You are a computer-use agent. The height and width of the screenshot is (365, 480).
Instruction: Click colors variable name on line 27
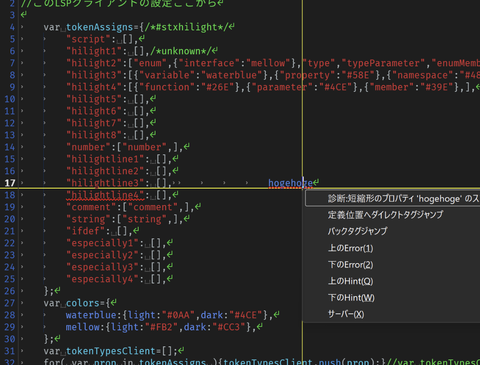[83, 303]
